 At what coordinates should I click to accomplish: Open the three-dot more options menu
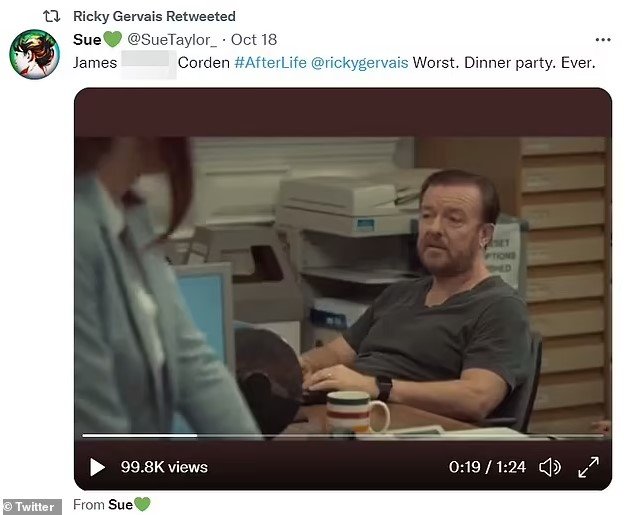pos(603,40)
